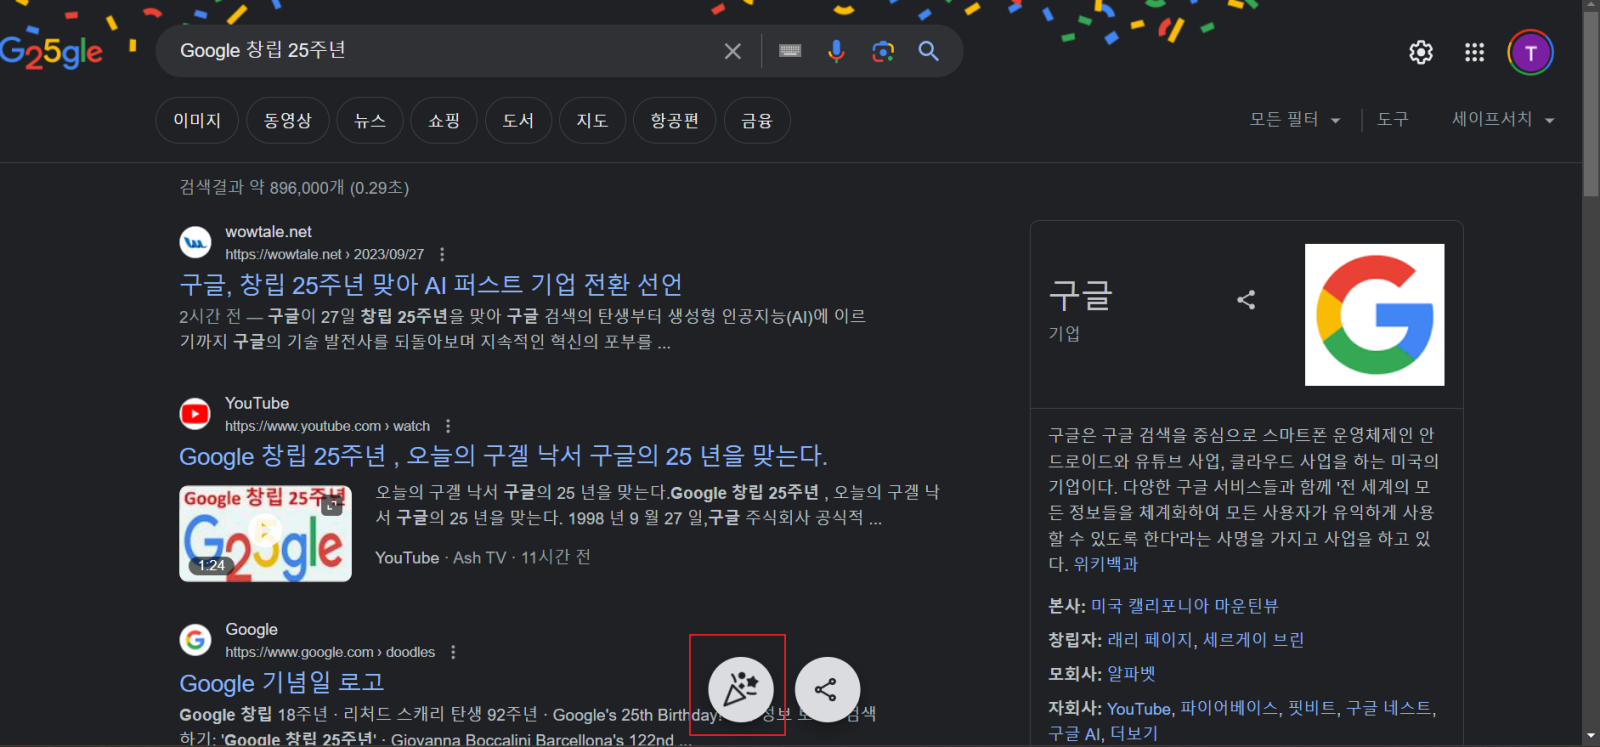Clear the search box text
Screen dimensions: 1600x747
coord(732,51)
